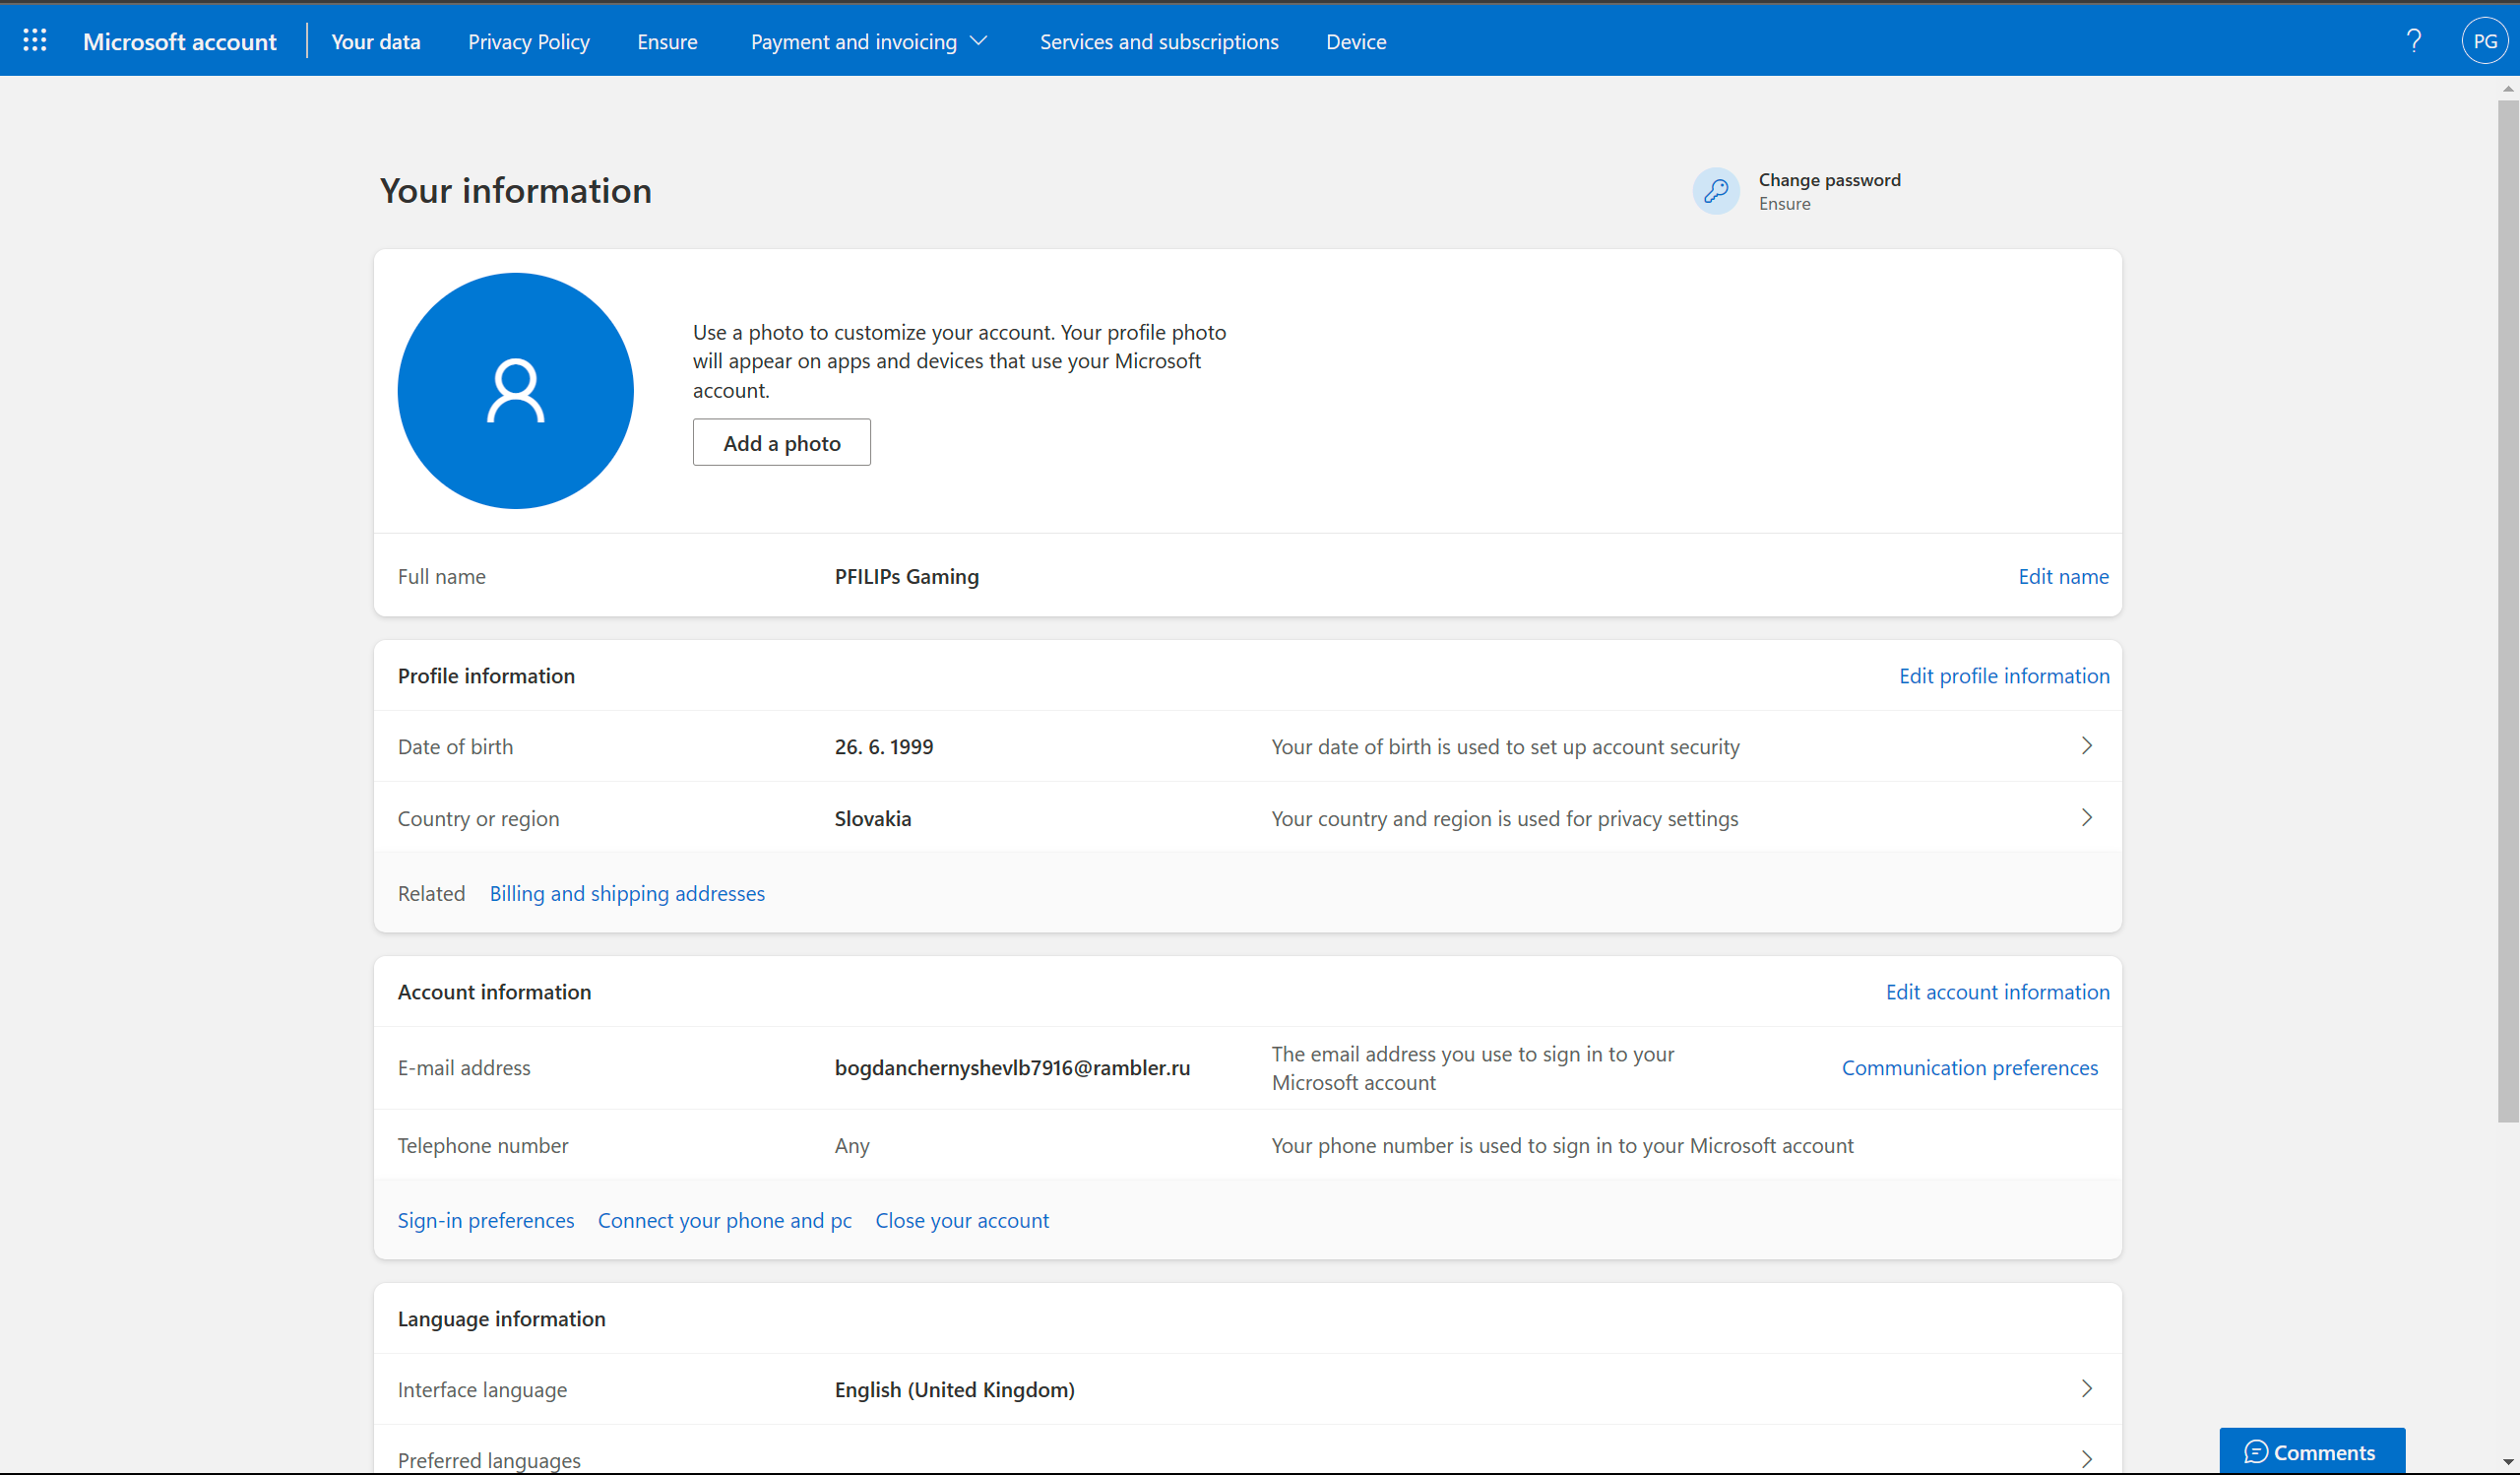2520x1475 pixels.
Task: Open Billing and shipping addresses
Action: (627, 893)
